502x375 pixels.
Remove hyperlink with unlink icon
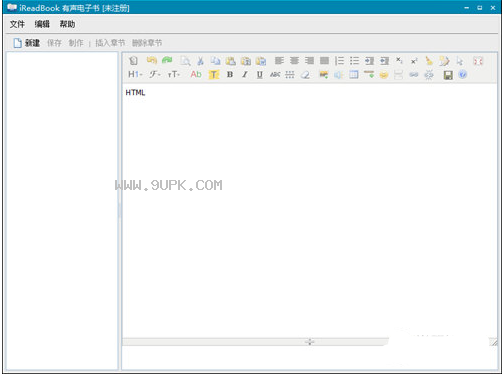tap(429, 75)
